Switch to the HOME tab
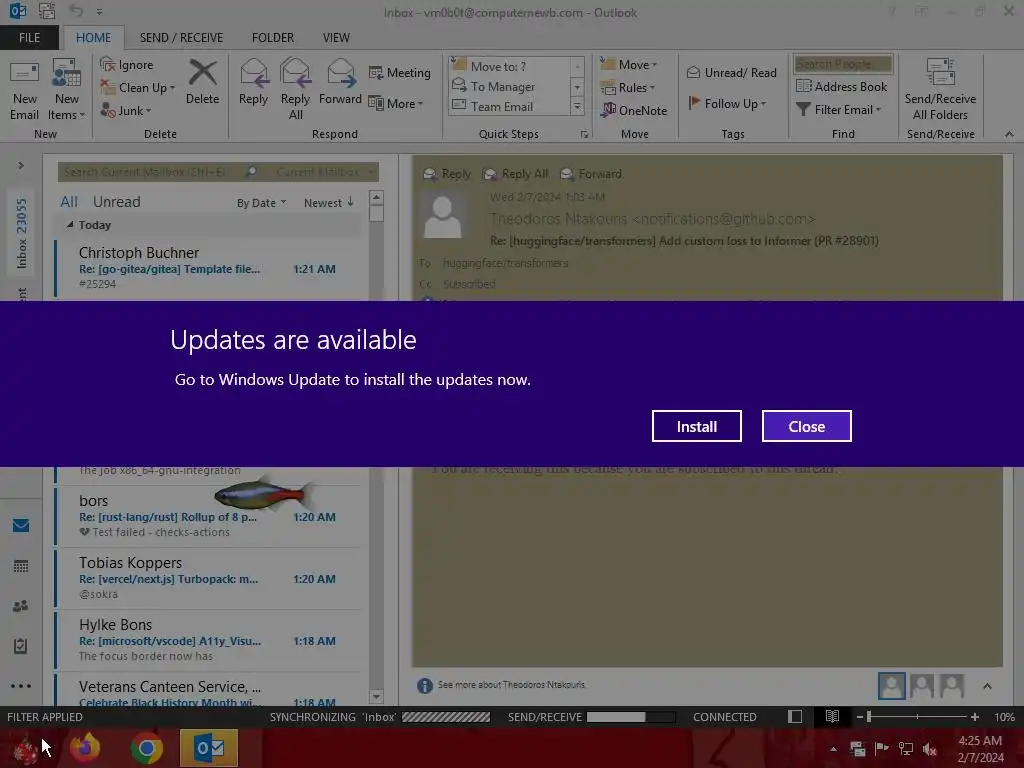This screenshot has width=1024, height=768. click(x=93, y=37)
